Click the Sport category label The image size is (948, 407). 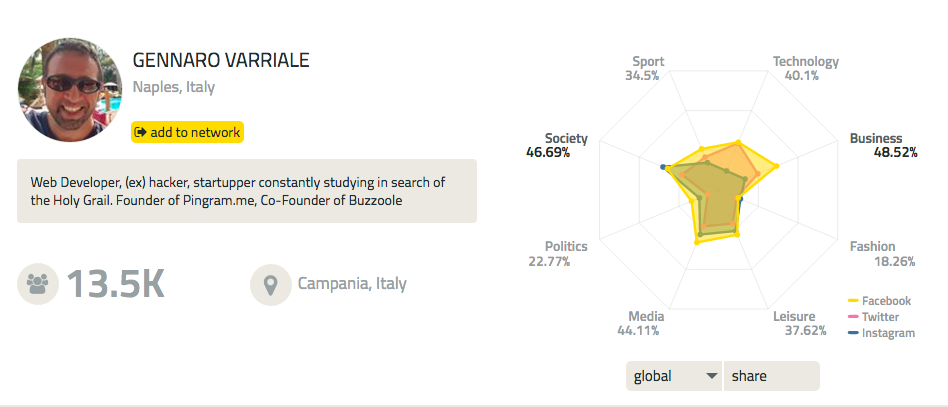pyautogui.click(x=647, y=62)
